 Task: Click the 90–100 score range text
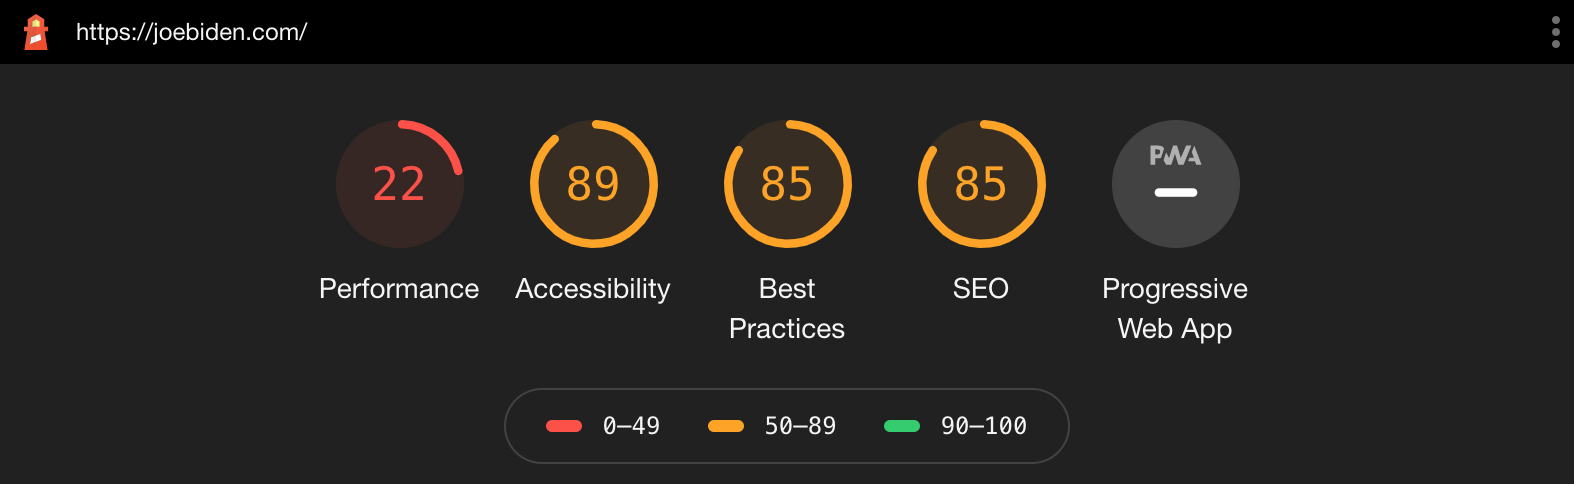(984, 426)
